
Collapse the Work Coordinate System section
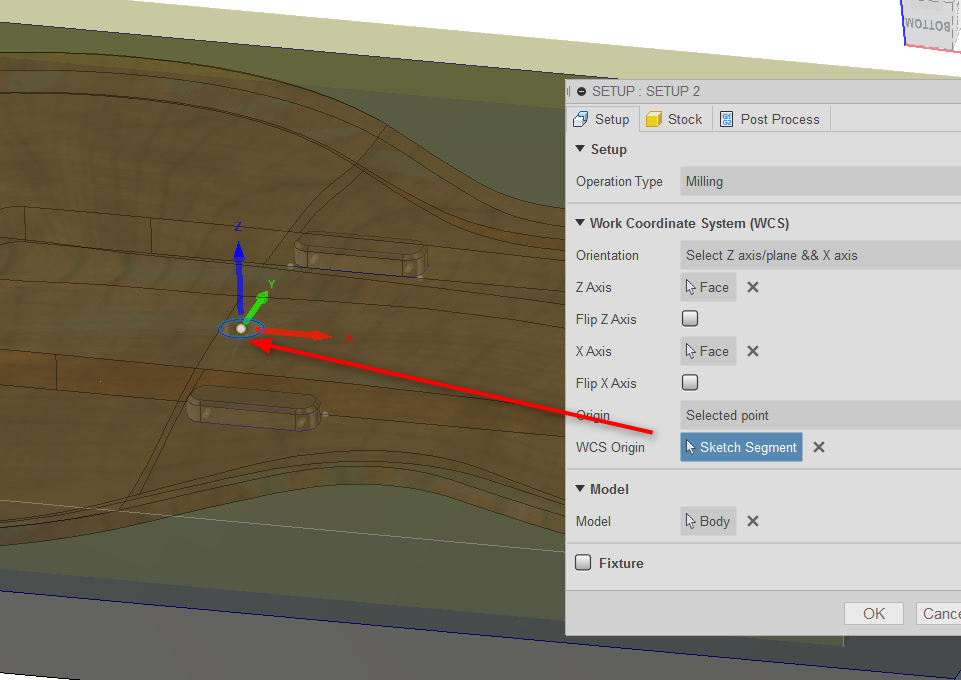point(579,223)
